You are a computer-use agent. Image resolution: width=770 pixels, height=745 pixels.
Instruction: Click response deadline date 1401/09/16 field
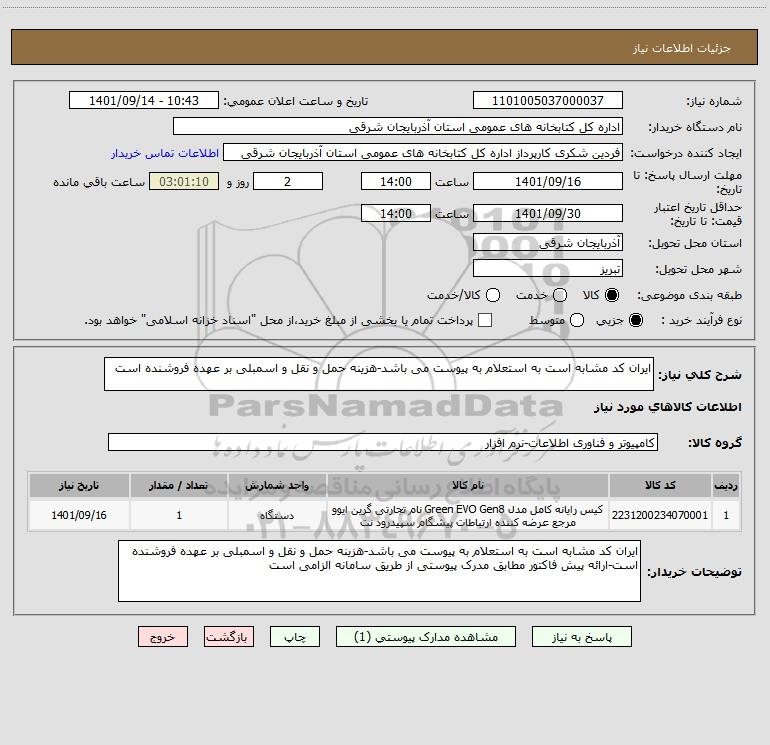point(548,181)
